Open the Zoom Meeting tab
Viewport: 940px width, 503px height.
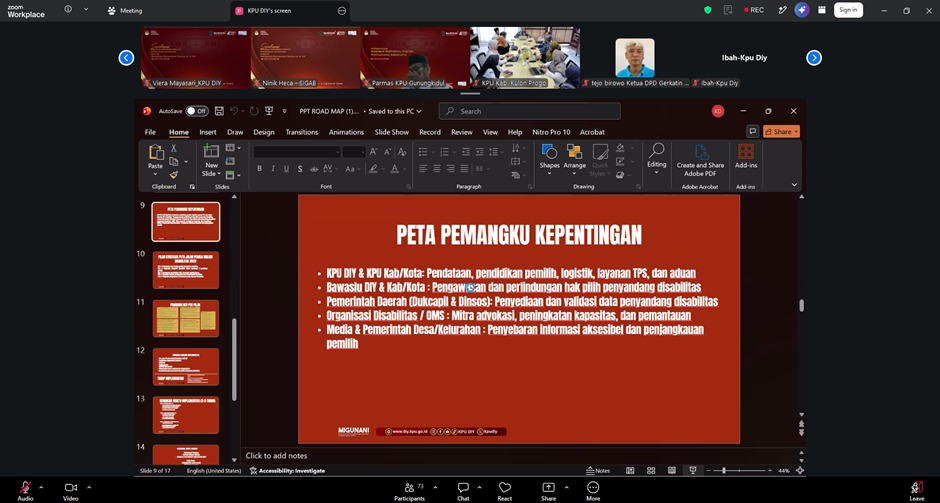click(x=125, y=10)
